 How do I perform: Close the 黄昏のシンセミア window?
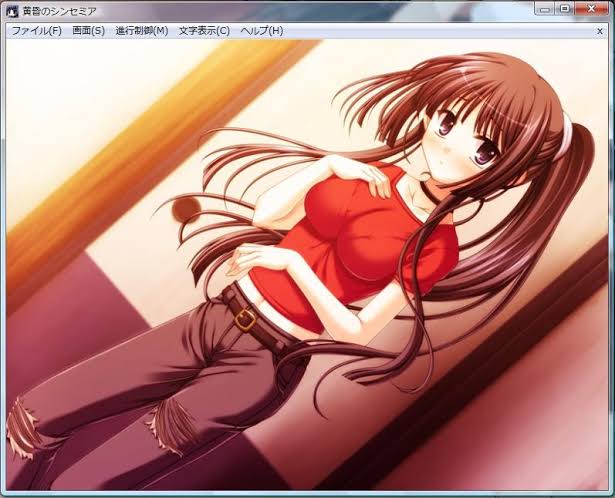(592, 9)
